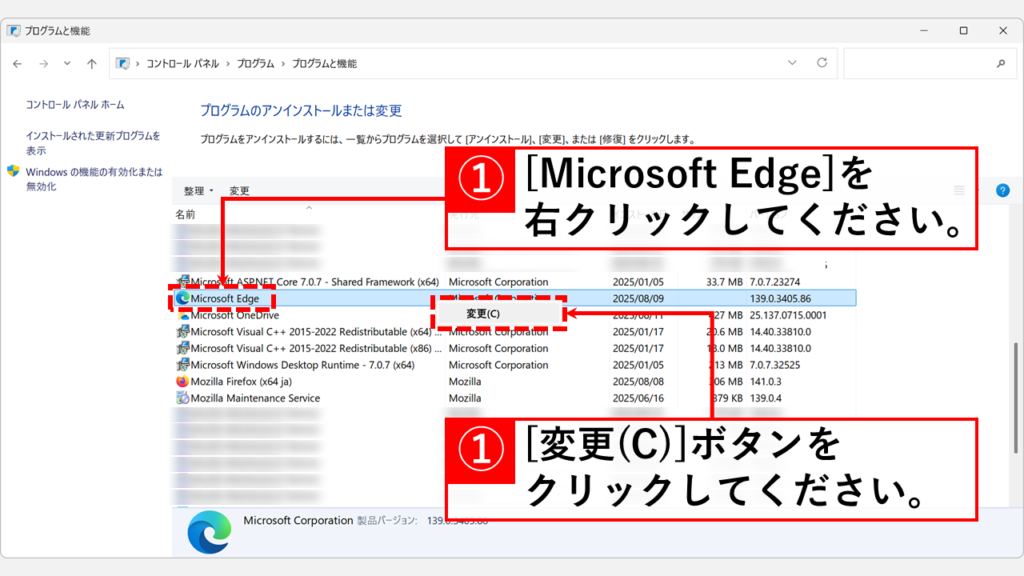Select Mozilla Maintenance Service entry
The width and height of the screenshot is (1024, 576).
tap(255, 398)
